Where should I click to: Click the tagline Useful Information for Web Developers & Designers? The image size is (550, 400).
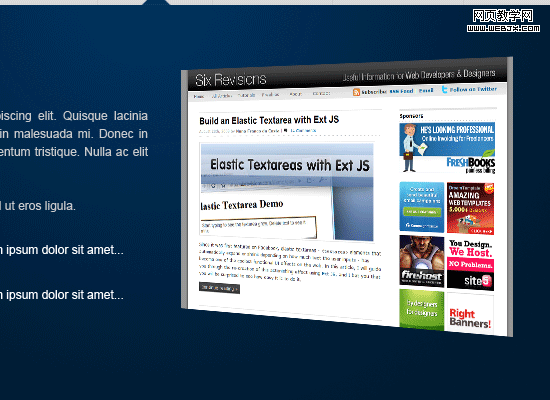[419, 75]
